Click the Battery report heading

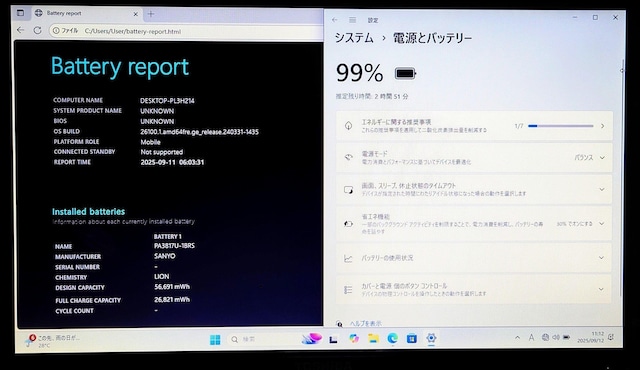(120, 66)
